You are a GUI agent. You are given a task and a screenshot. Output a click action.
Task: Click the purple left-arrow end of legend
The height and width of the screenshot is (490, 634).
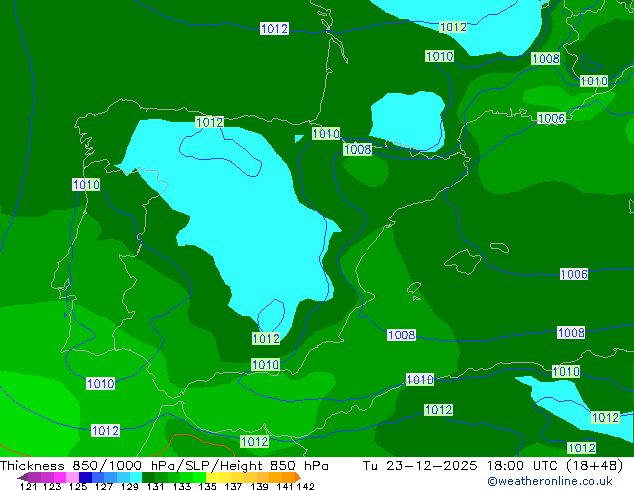coord(22,478)
